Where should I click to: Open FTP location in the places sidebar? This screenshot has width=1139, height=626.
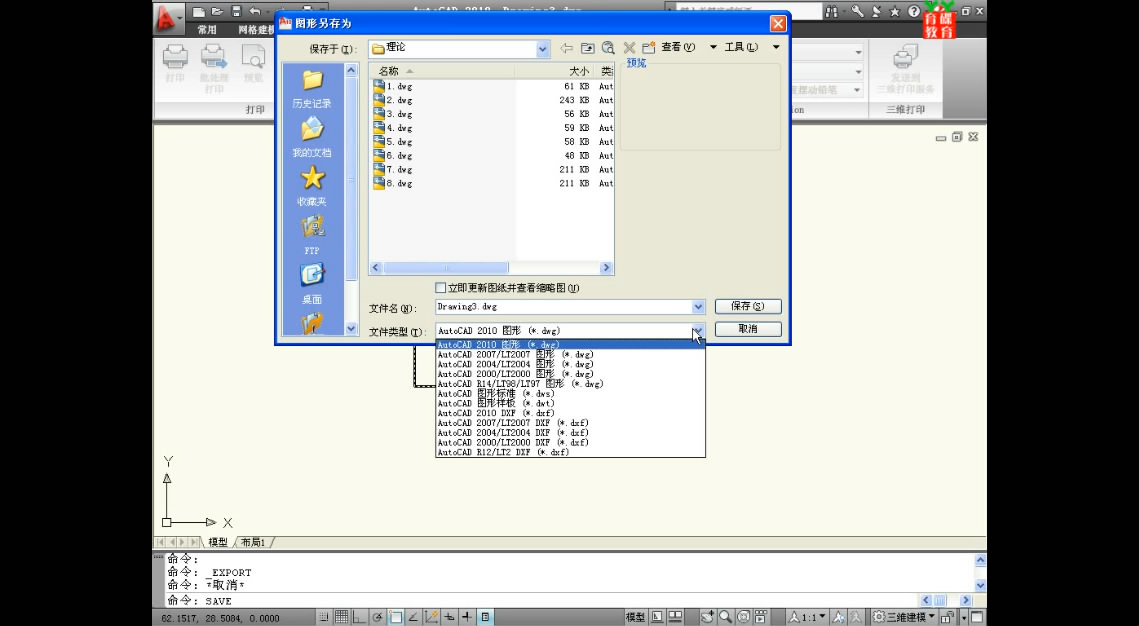point(312,235)
